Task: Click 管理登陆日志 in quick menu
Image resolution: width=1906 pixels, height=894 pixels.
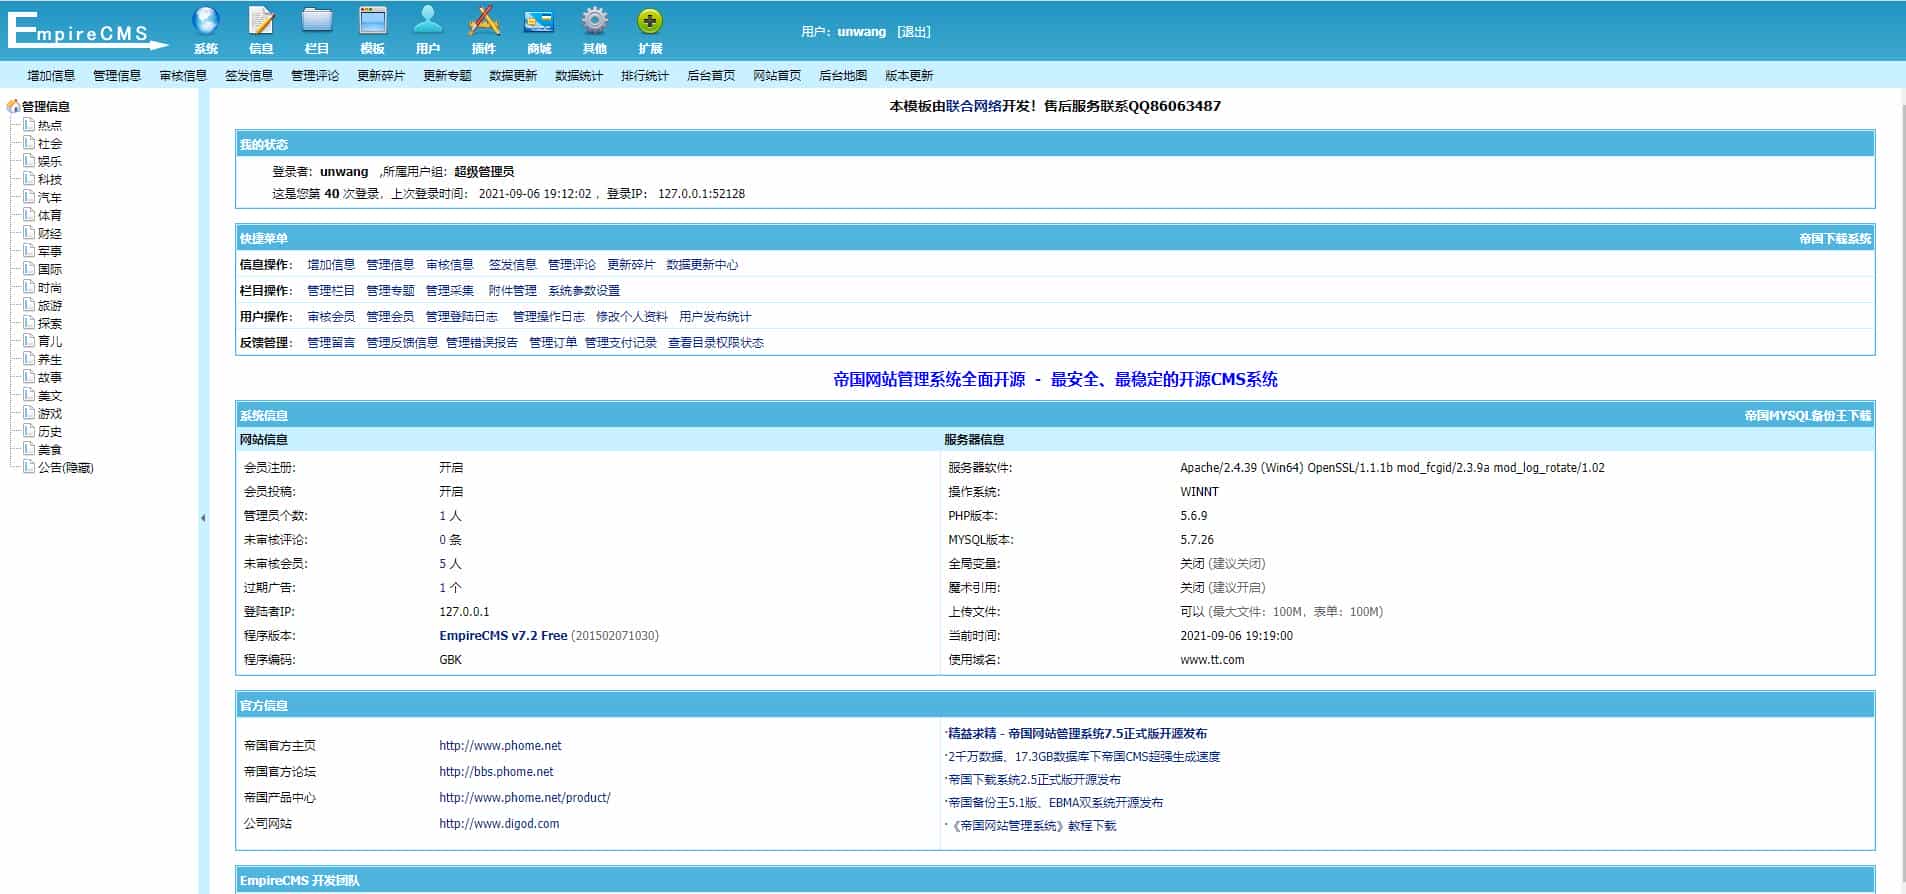Action: [462, 317]
